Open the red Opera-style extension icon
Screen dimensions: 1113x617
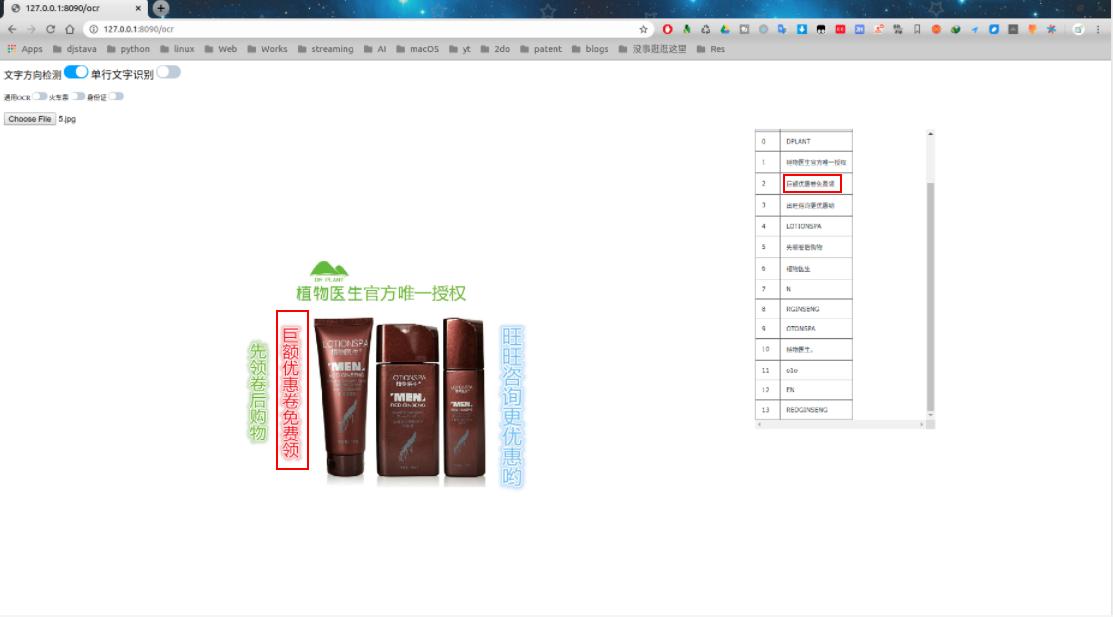[667, 29]
